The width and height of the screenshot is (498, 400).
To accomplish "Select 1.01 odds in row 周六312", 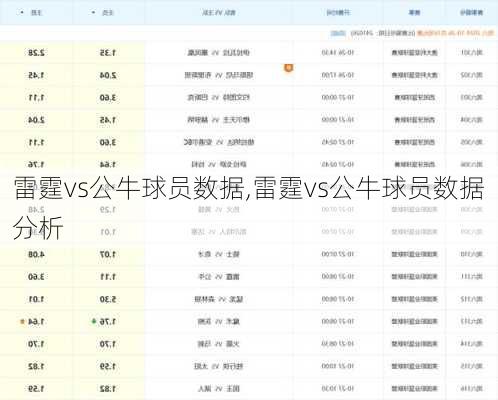I will (36, 299).
